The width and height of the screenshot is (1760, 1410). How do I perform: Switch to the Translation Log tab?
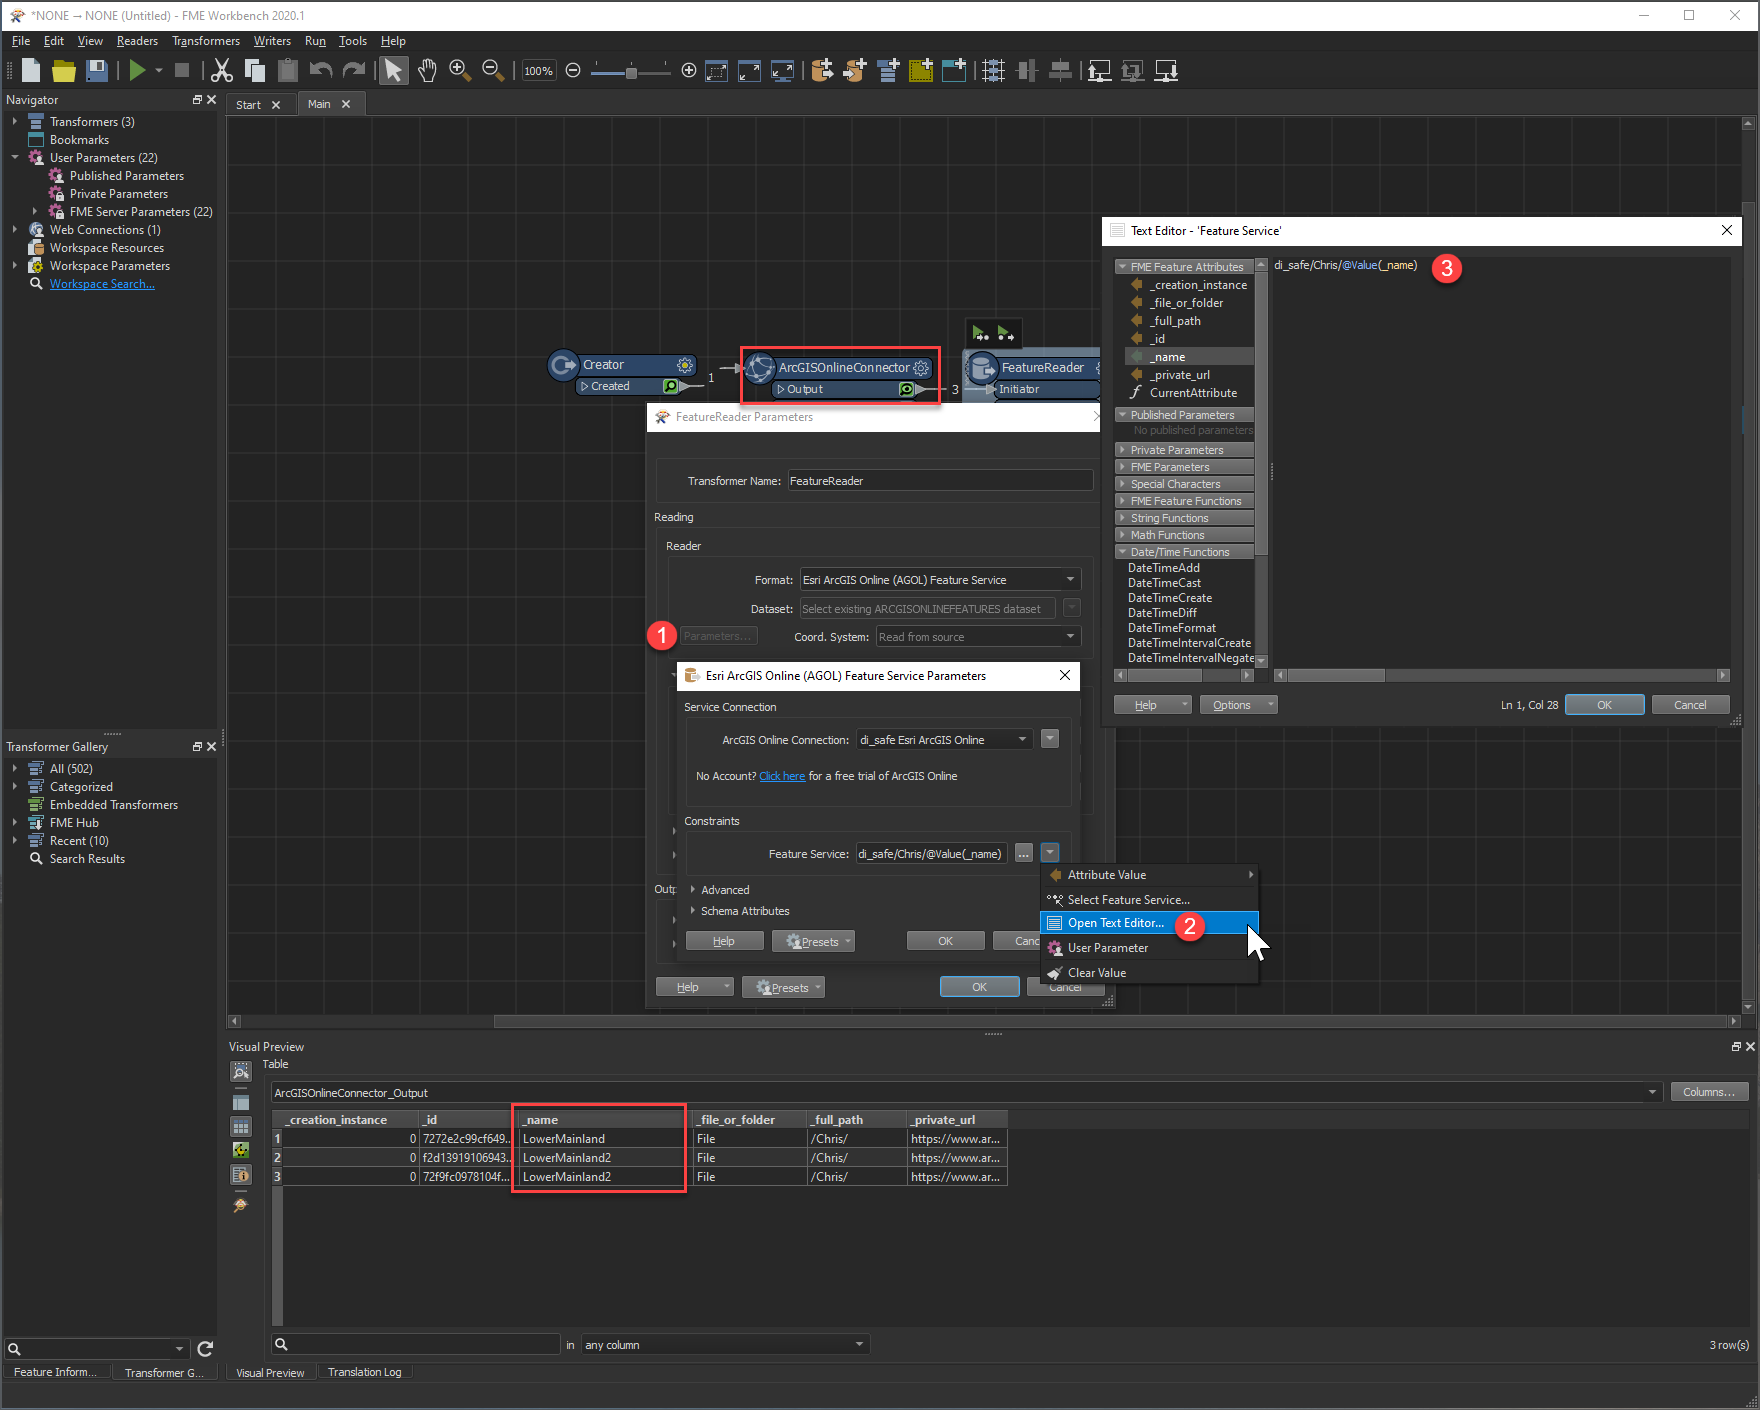coord(365,1372)
